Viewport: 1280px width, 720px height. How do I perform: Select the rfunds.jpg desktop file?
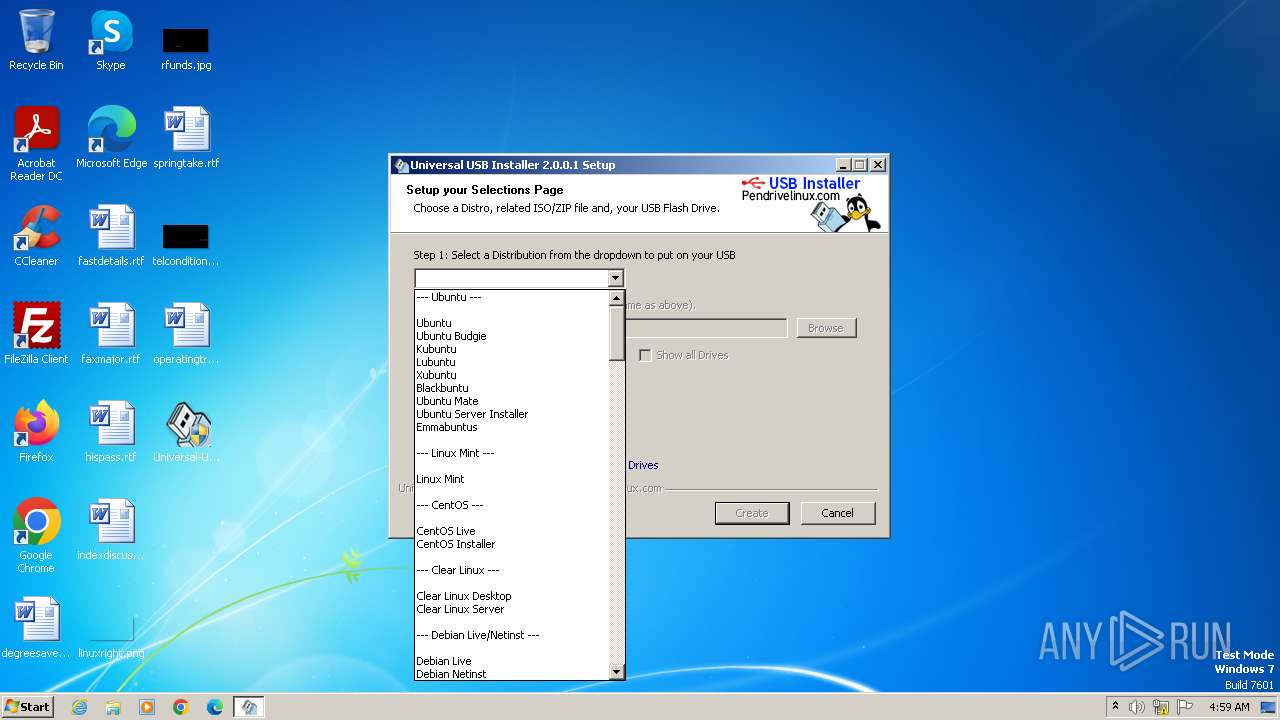[186, 48]
